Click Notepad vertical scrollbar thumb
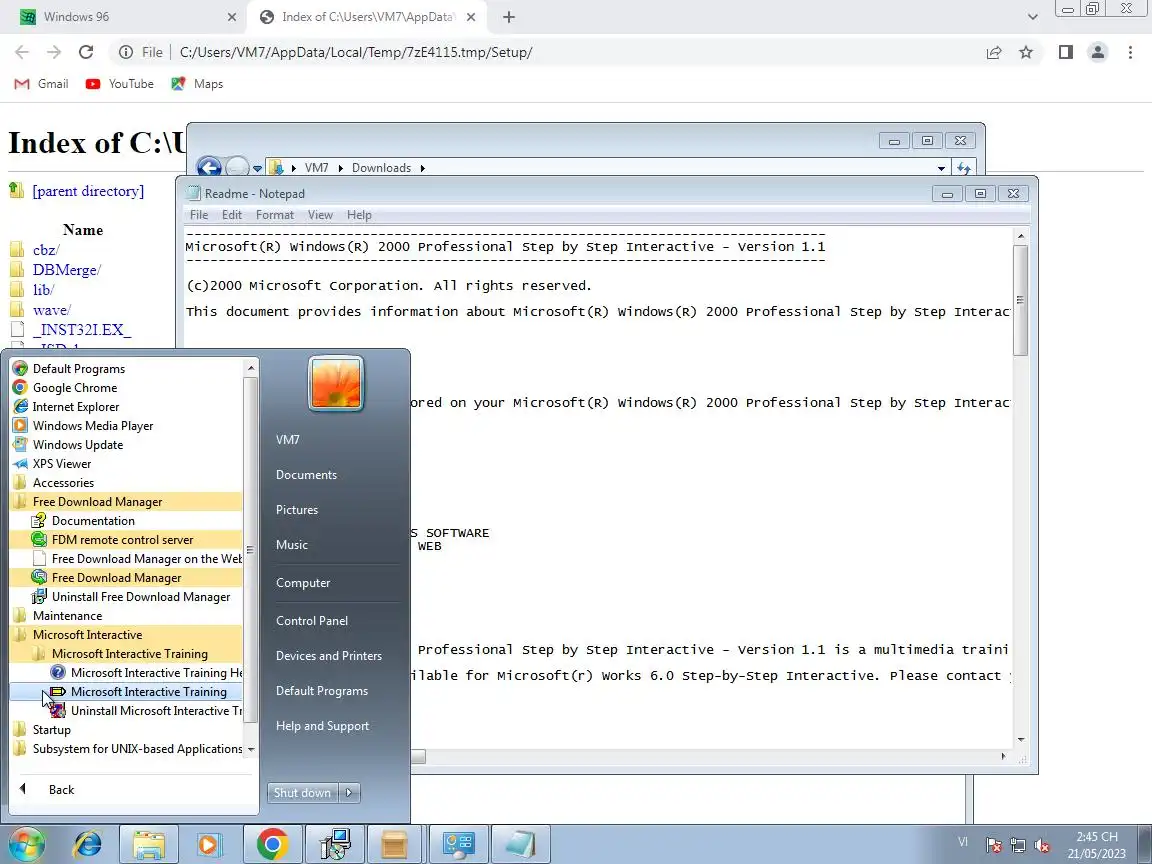 (1020, 300)
